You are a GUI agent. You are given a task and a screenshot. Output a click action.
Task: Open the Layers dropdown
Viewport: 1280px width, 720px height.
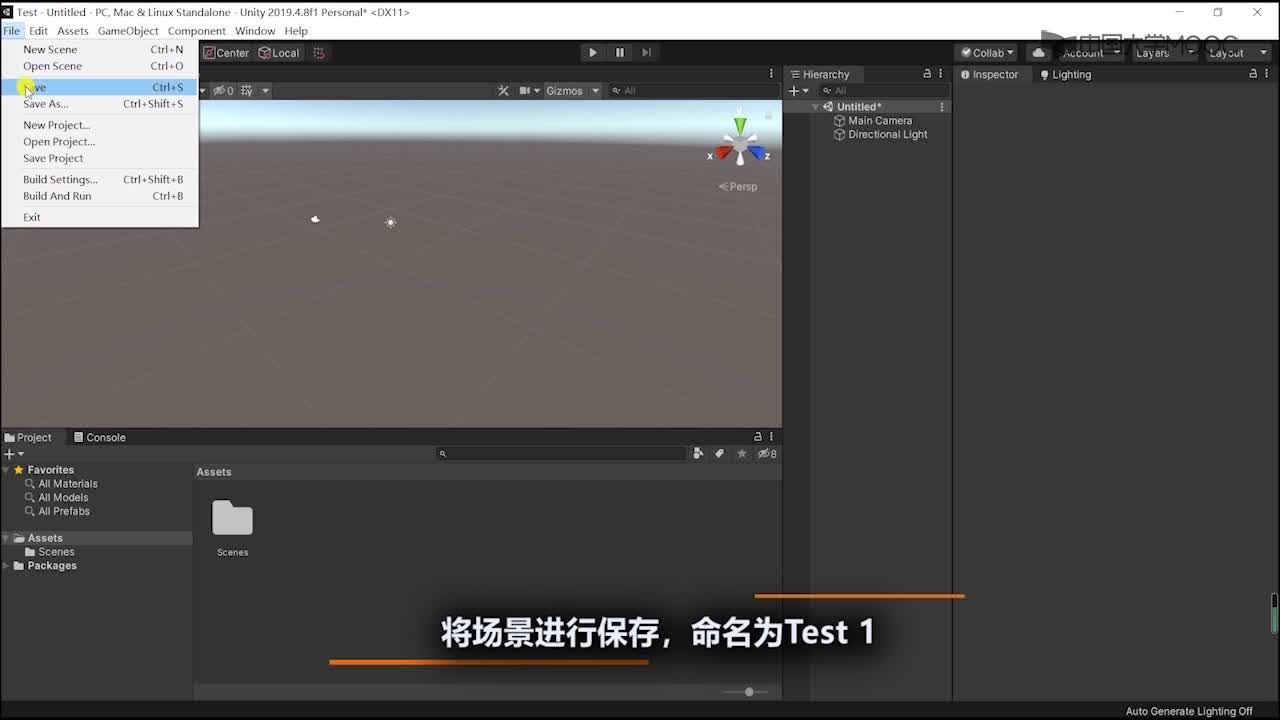[1163, 53]
